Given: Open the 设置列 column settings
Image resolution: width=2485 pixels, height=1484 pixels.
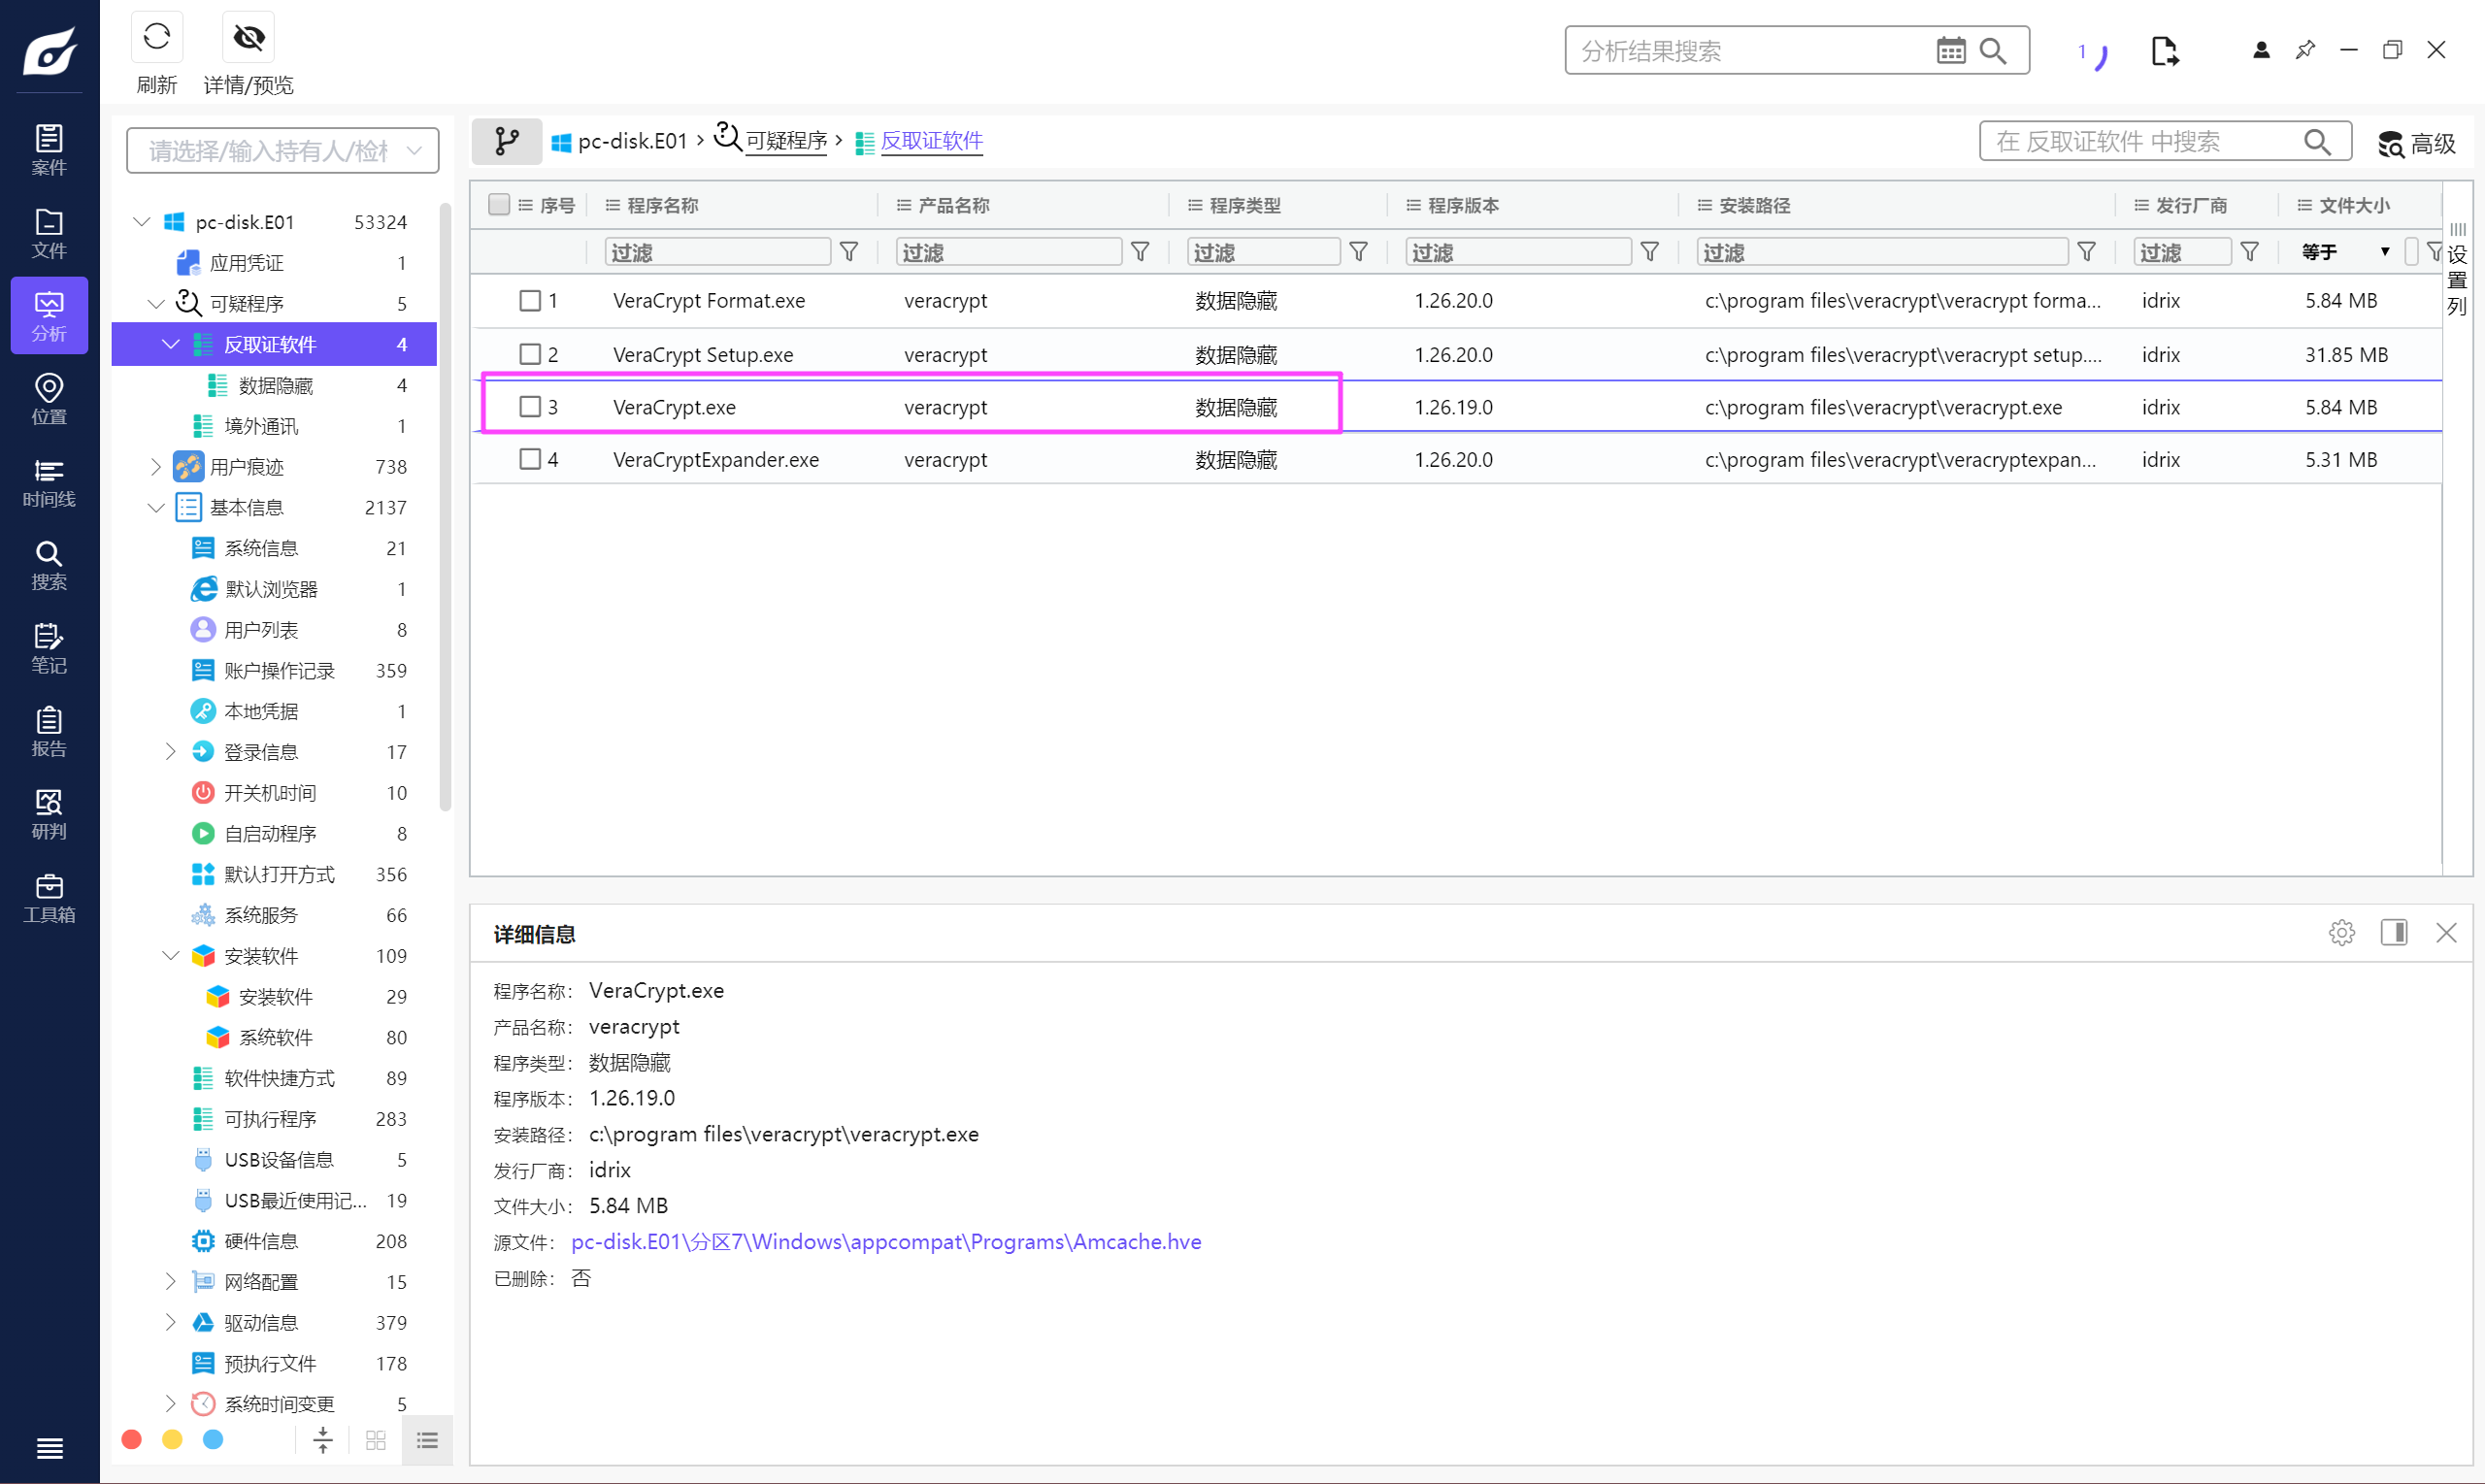Looking at the screenshot, I should click(2457, 272).
